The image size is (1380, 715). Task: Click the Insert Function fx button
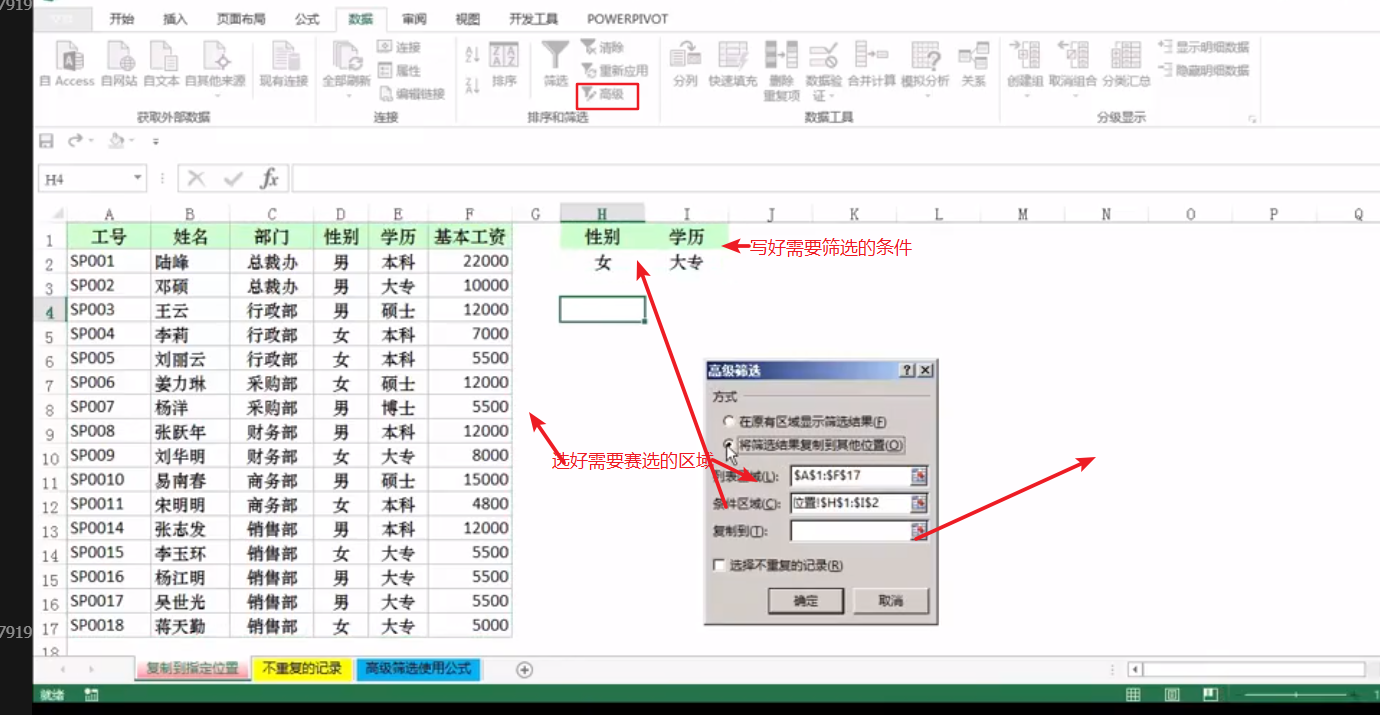click(269, 179)
